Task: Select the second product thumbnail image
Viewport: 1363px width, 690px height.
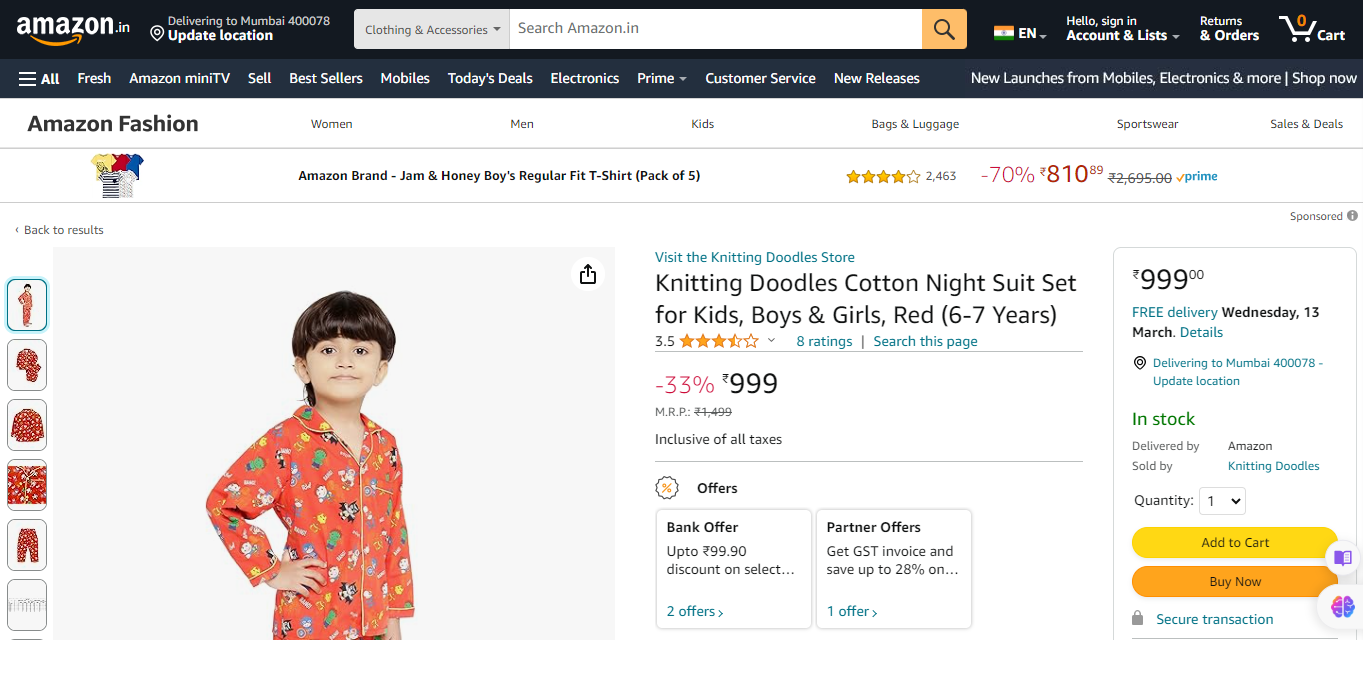Action: 27,365
